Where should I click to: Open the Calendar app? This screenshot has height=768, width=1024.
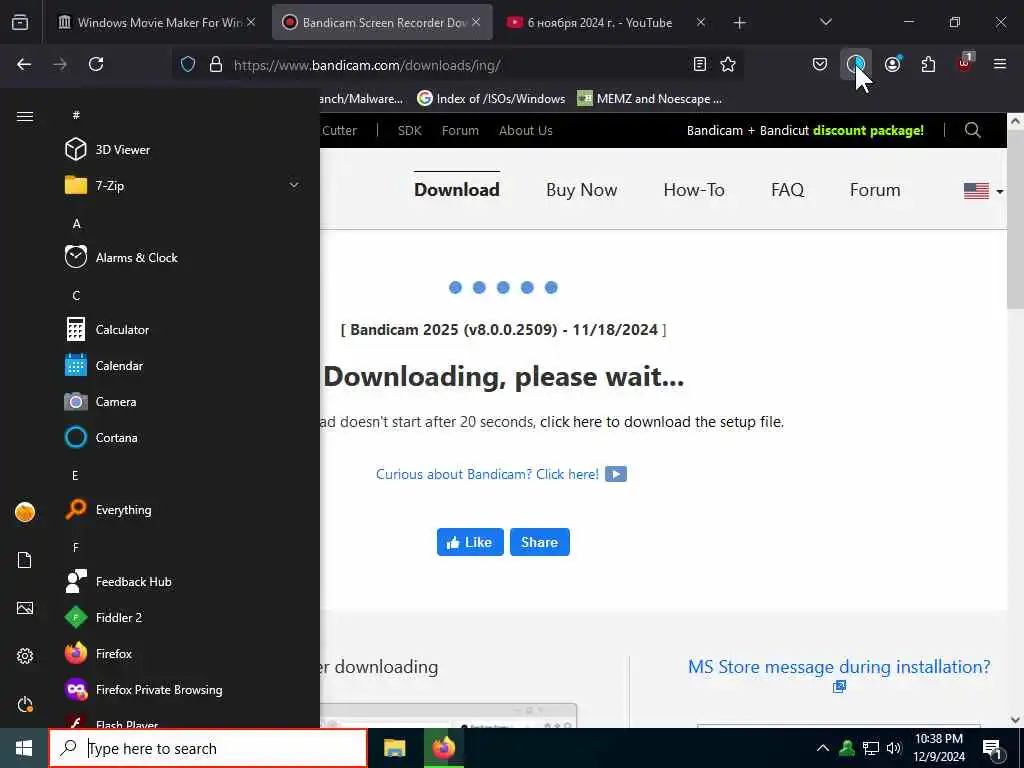(104, 366)
